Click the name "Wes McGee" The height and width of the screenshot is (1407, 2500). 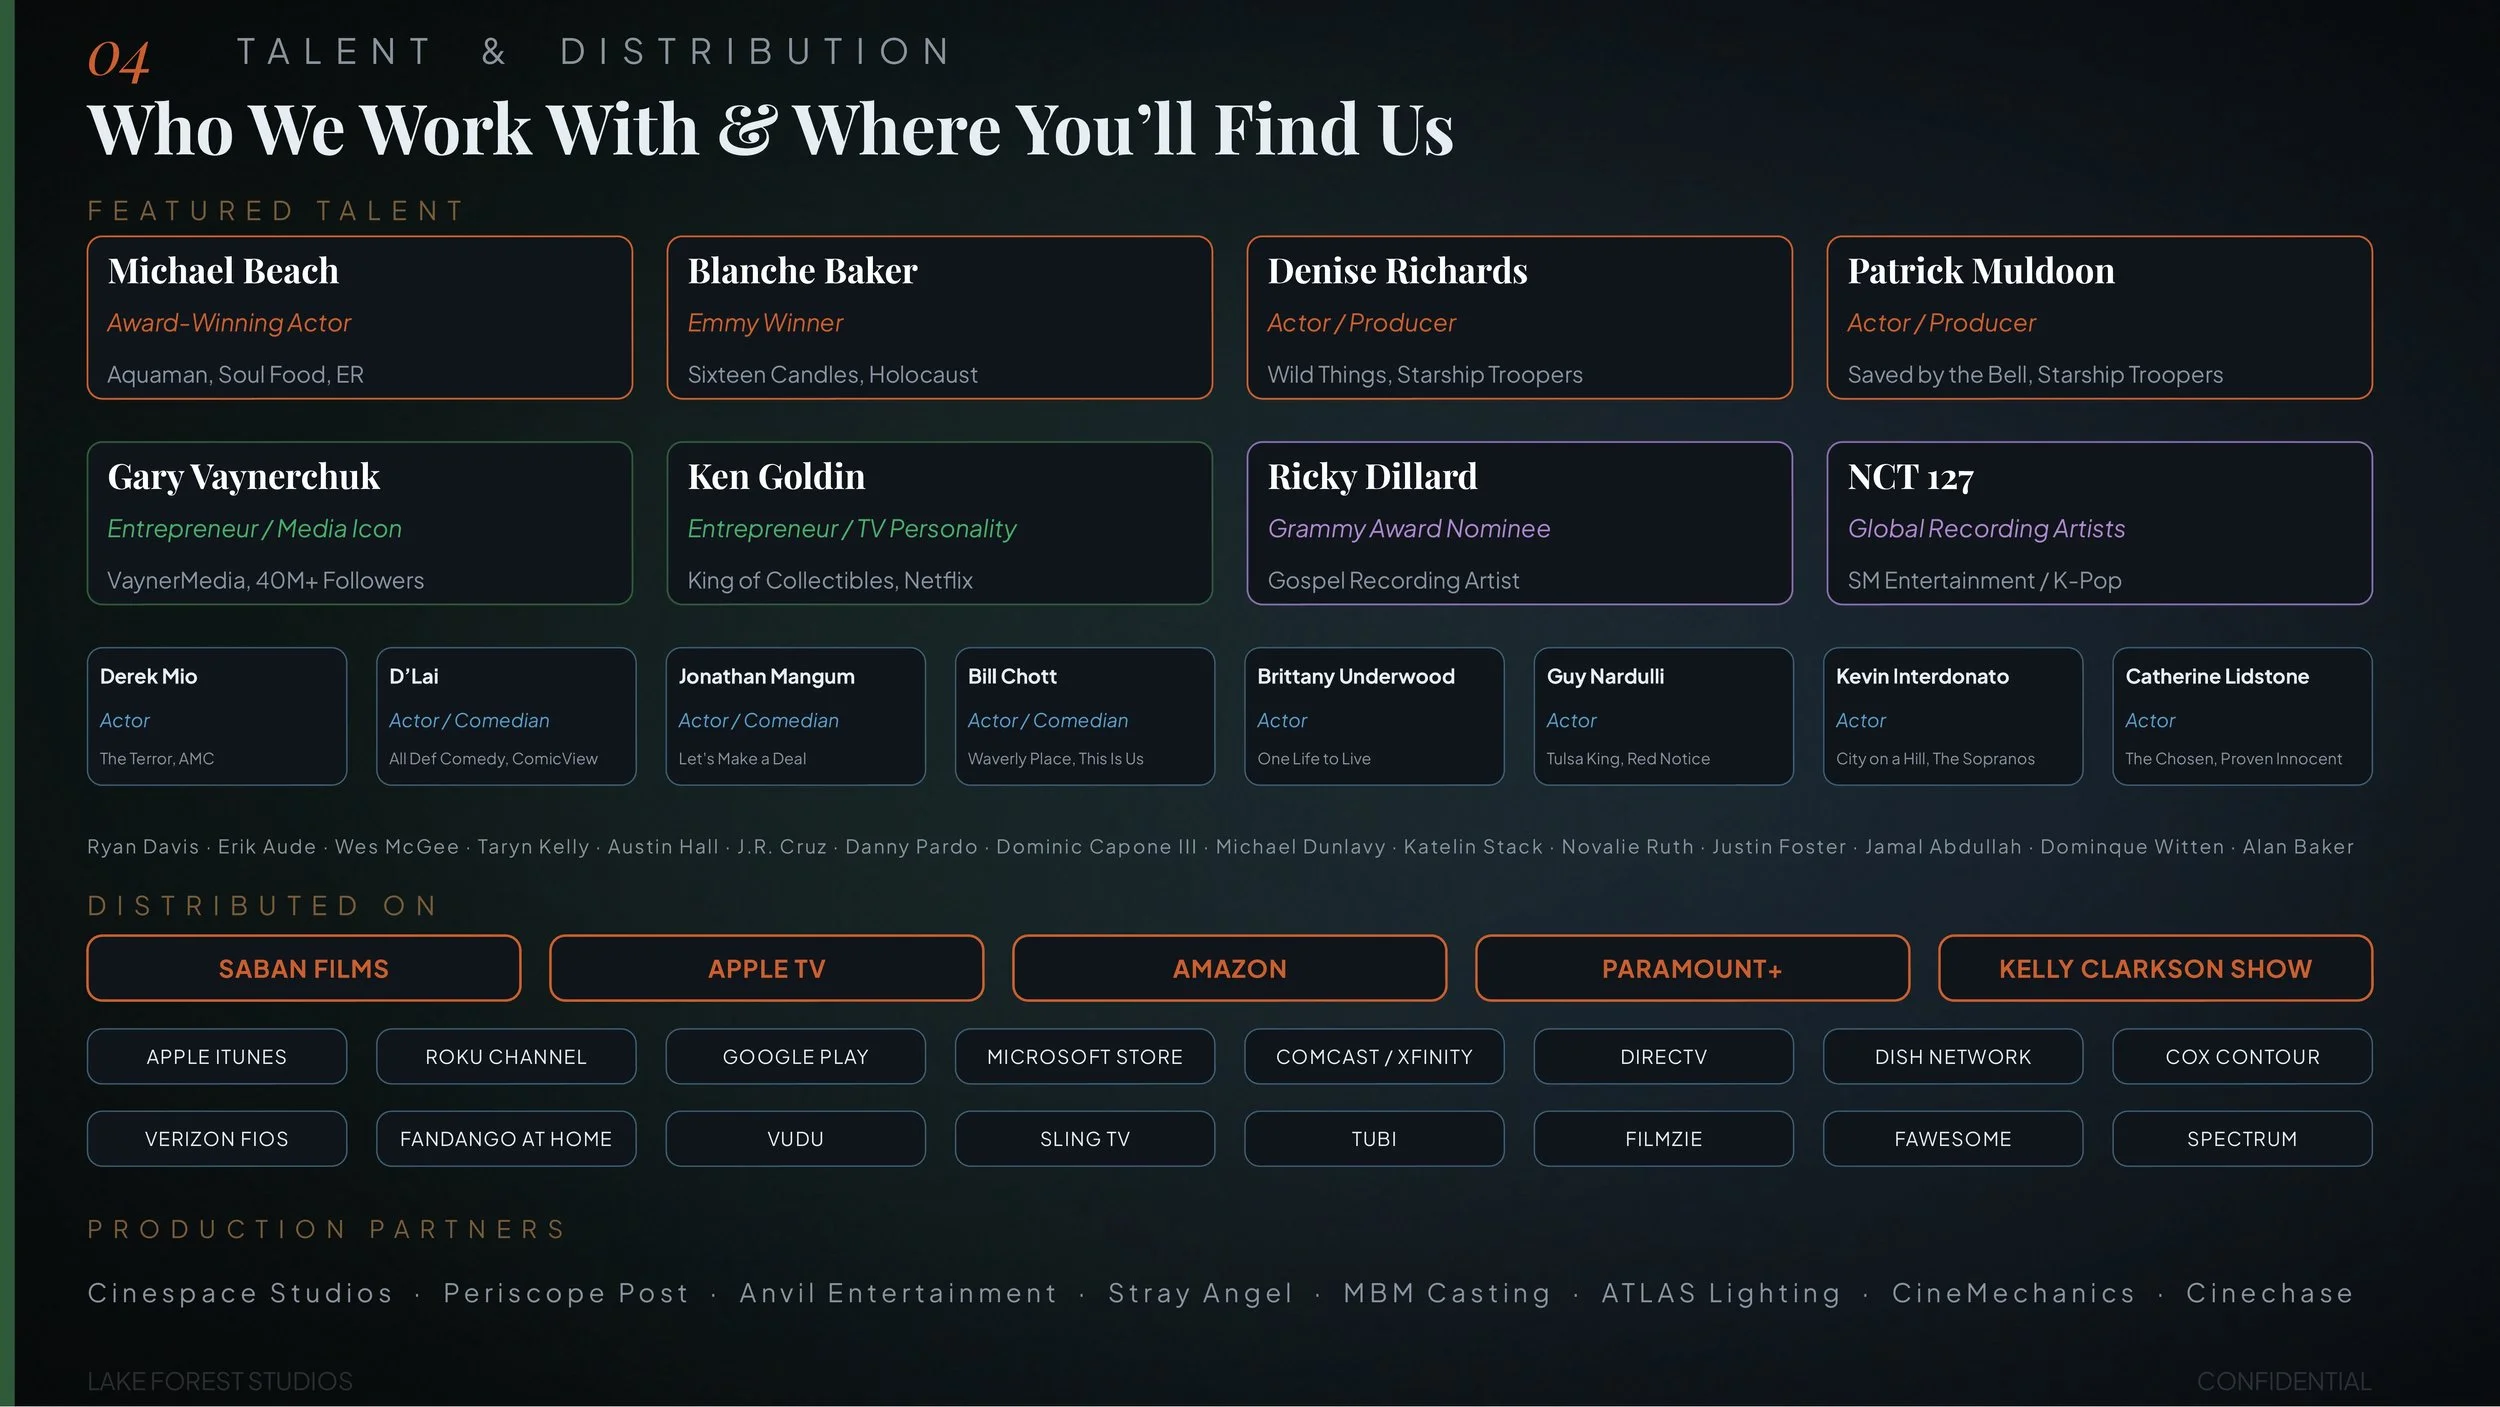397,846
